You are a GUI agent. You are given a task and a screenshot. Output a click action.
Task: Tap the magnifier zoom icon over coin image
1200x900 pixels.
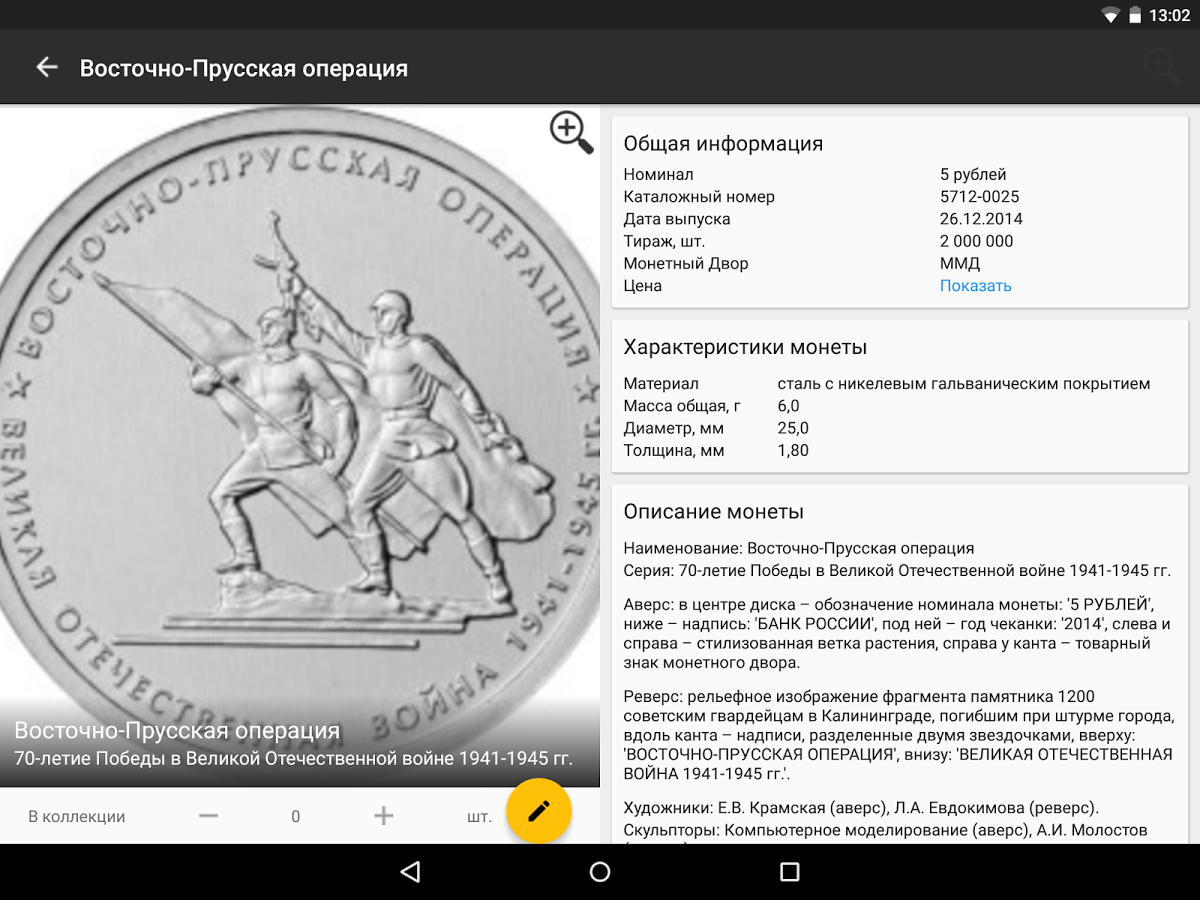pyautogui.click(x=571, y=132)
